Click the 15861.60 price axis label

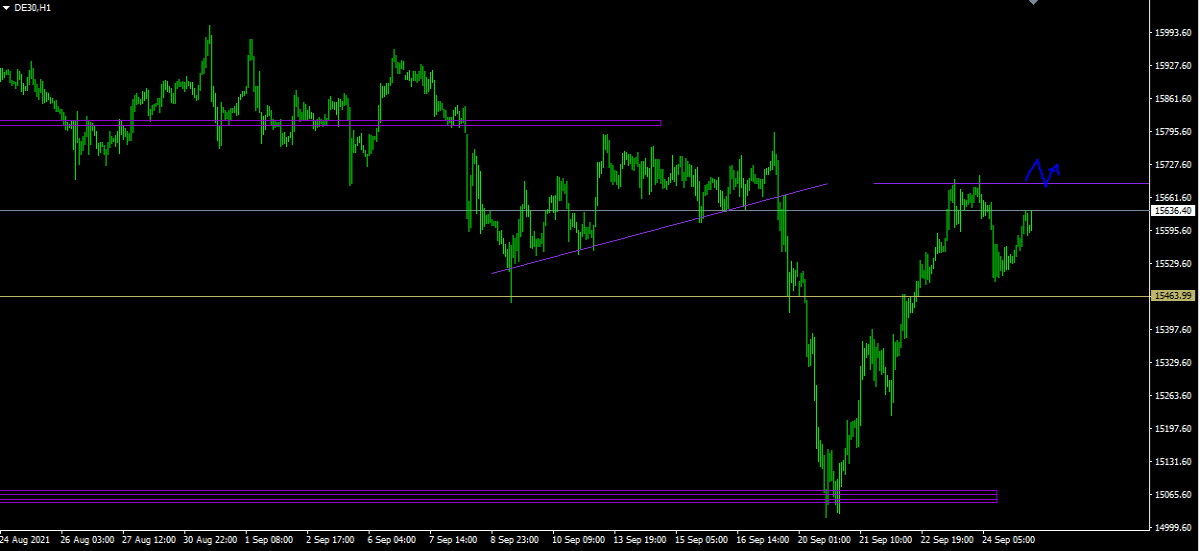tap(1172, 99)
